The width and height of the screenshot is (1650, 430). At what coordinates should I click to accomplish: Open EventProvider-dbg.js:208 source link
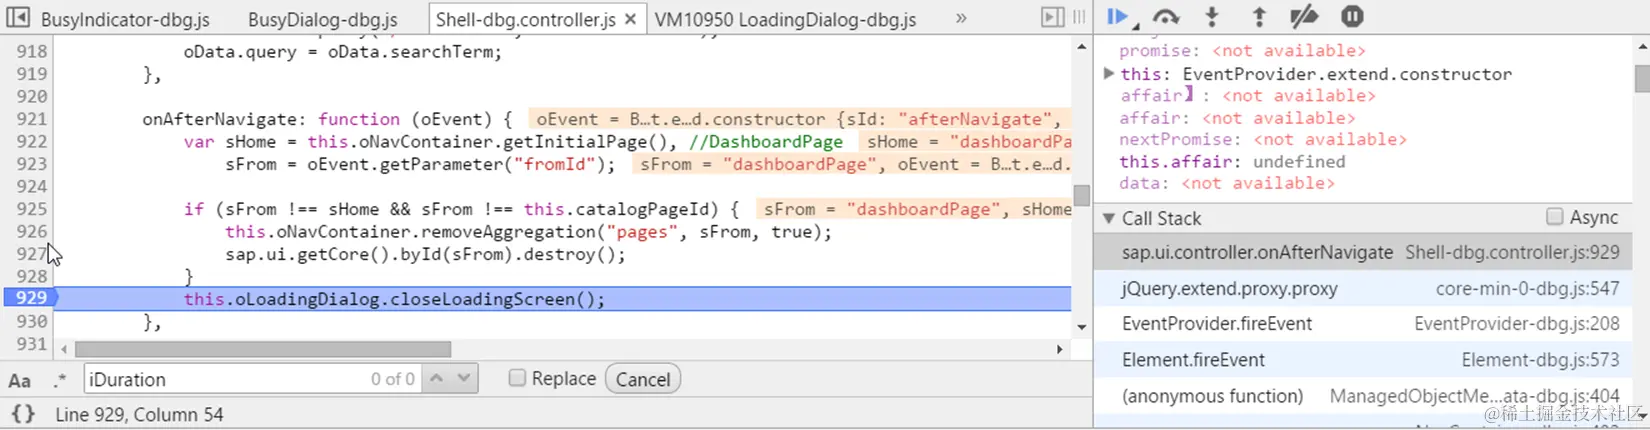click(x=1516, y=324)
